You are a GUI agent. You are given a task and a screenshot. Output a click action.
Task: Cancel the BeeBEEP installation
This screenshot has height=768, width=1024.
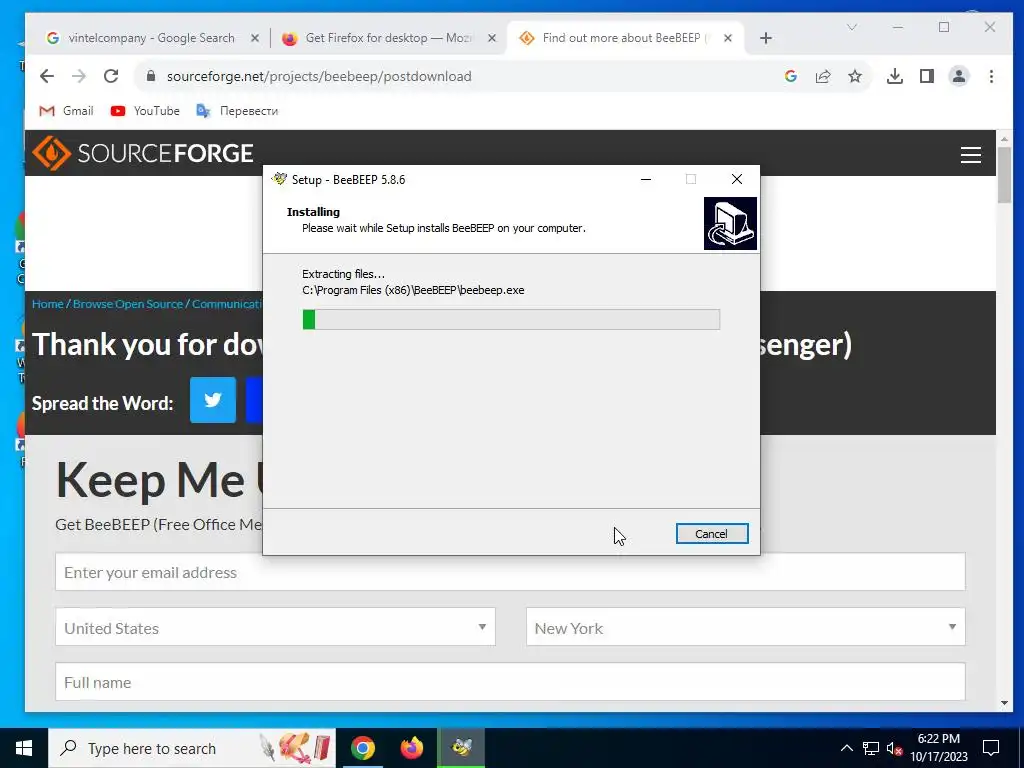click(x=711, y=534)
